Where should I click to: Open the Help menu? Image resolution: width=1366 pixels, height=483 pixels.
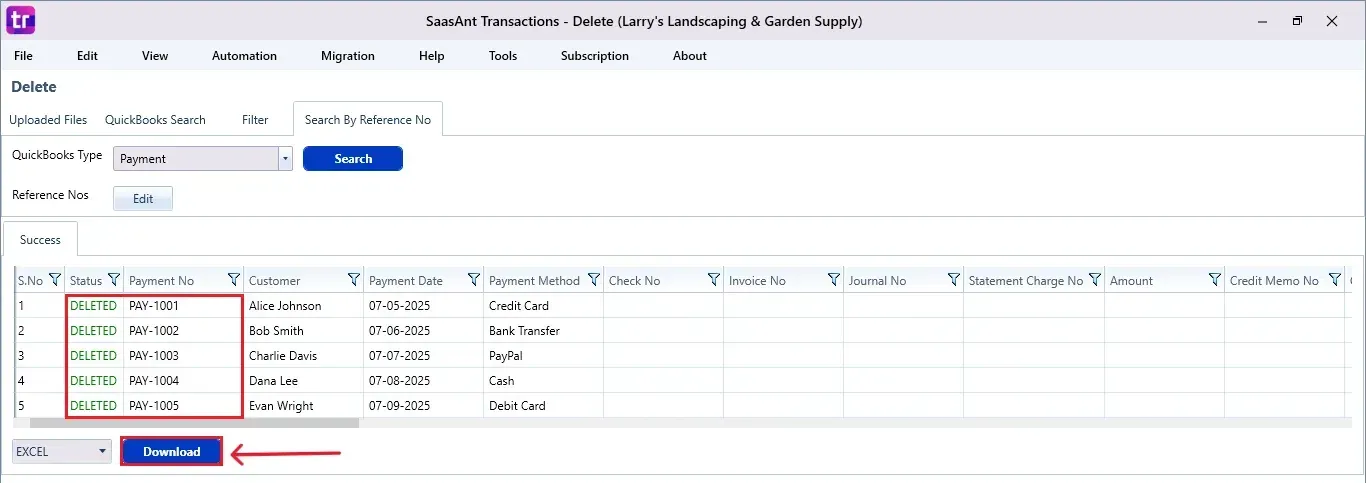[431, 56]
